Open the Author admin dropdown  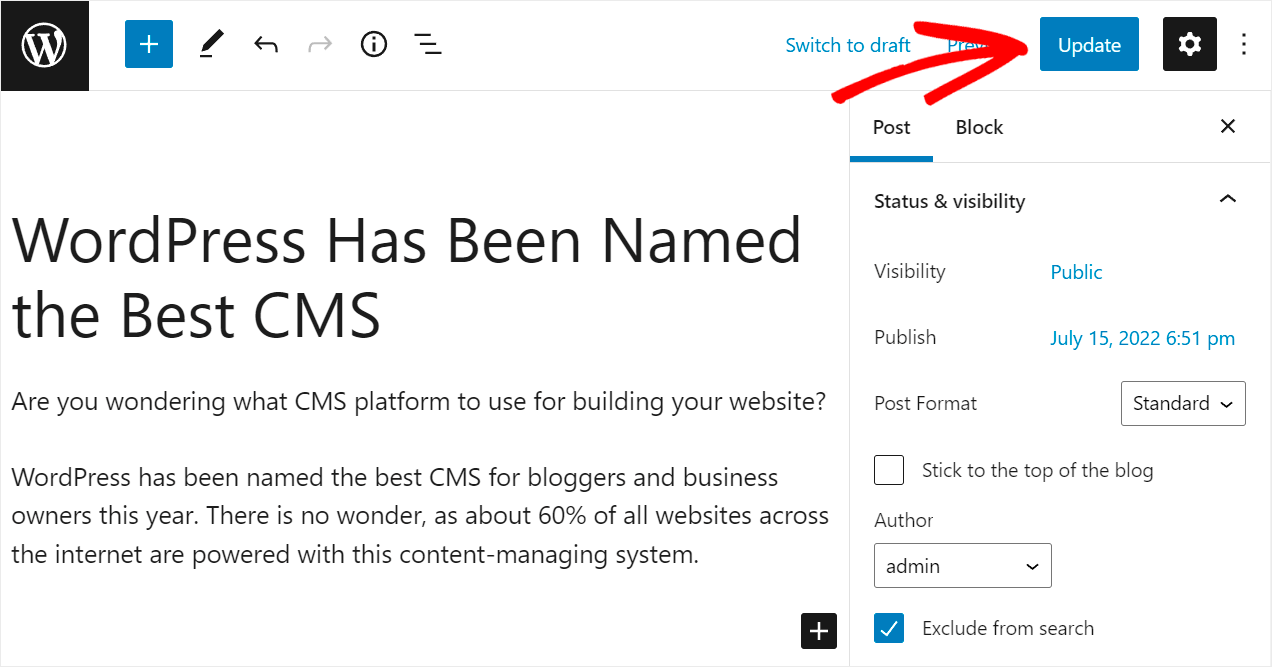(x=962, y=565)
